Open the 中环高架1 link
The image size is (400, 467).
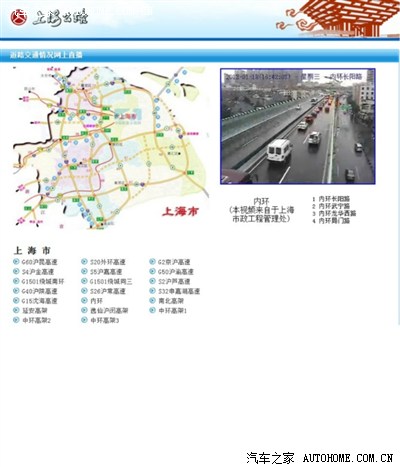tap(172, 310)
